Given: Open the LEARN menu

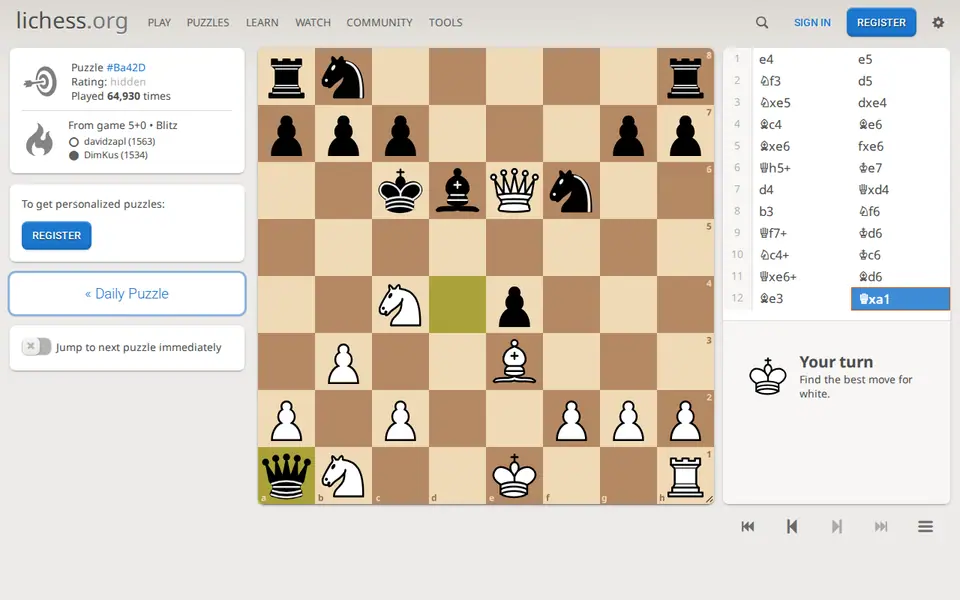Looking at the screenshot, I should [x=262, y=23].
